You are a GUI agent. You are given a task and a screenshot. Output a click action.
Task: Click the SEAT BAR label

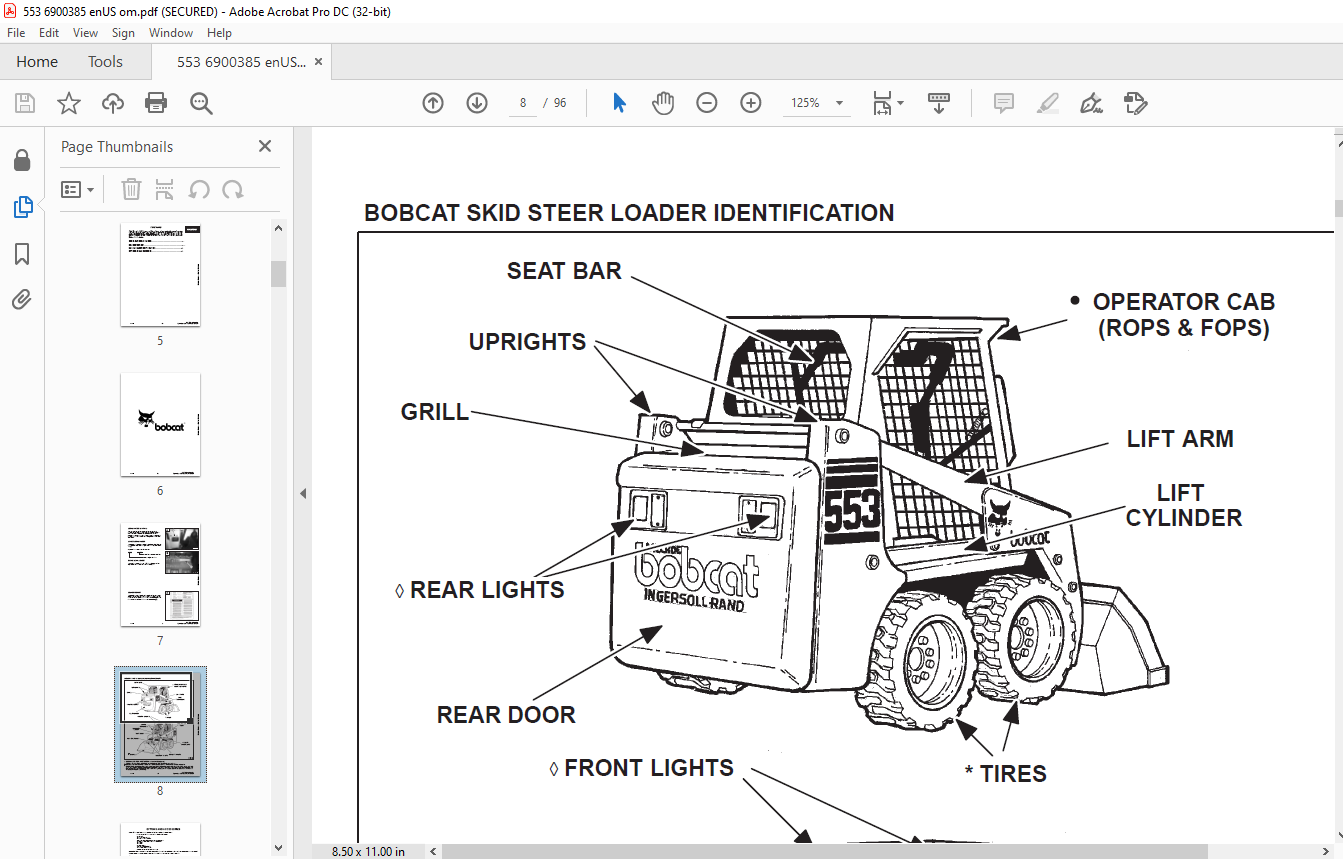tap(564, 271)
